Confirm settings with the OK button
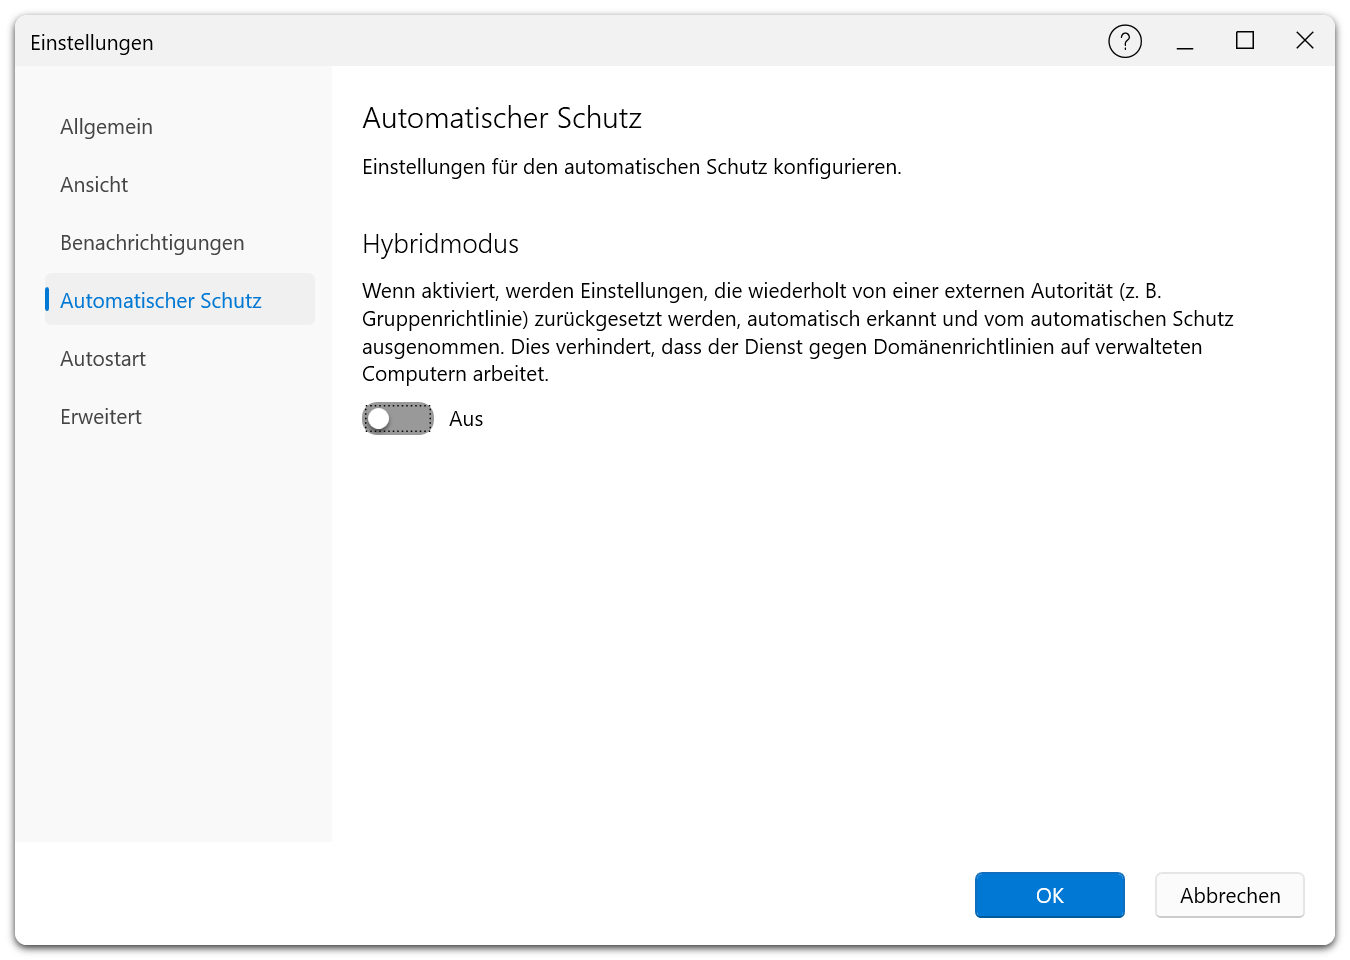This screenshot has width=1350, height=960. (1050, 895)
